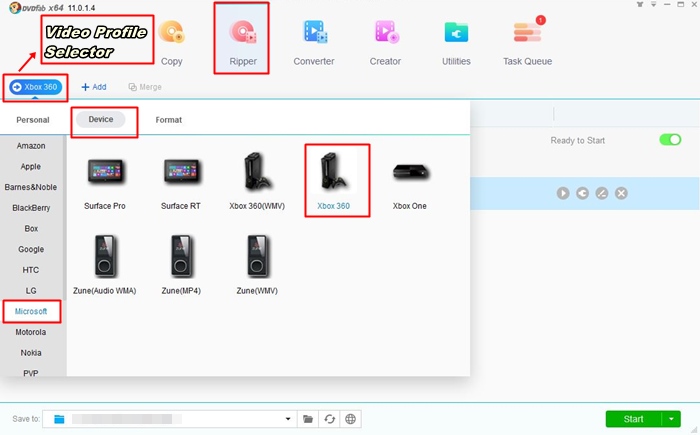Click the Merge button
Image resolution: width=700 pixels, height=435 pixels.
point(145,87)
